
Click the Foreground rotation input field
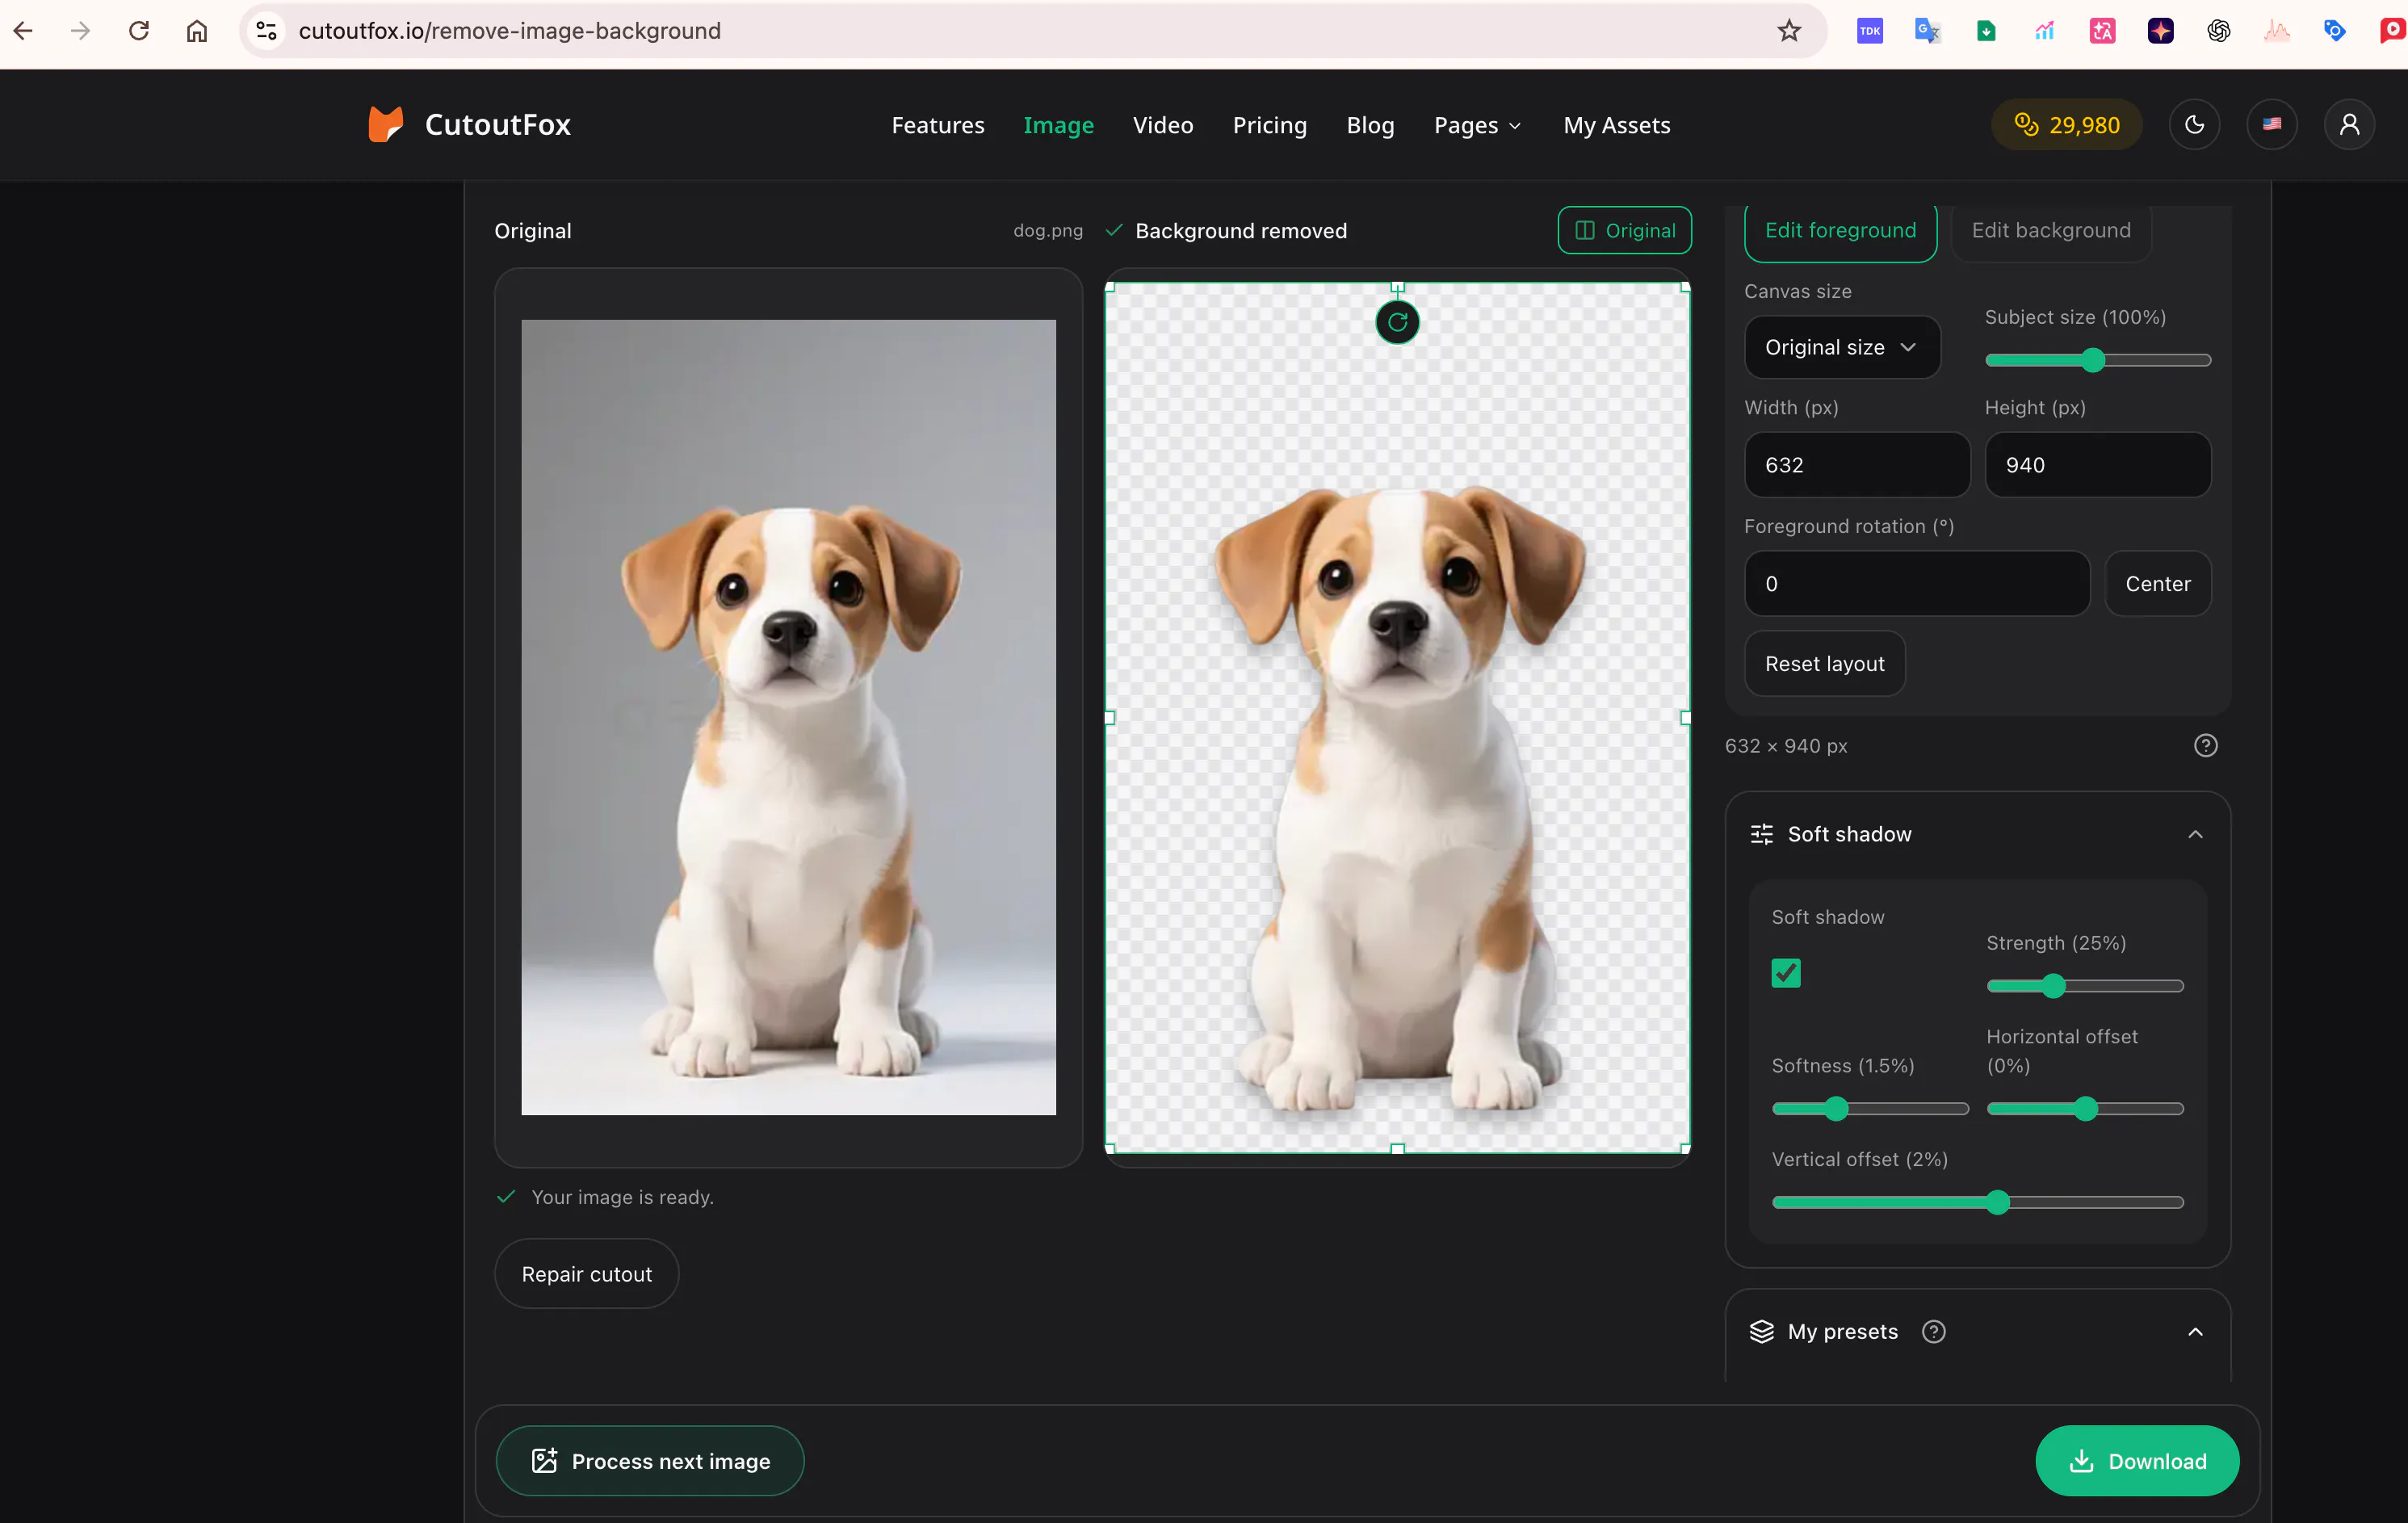coord(1917,584)
